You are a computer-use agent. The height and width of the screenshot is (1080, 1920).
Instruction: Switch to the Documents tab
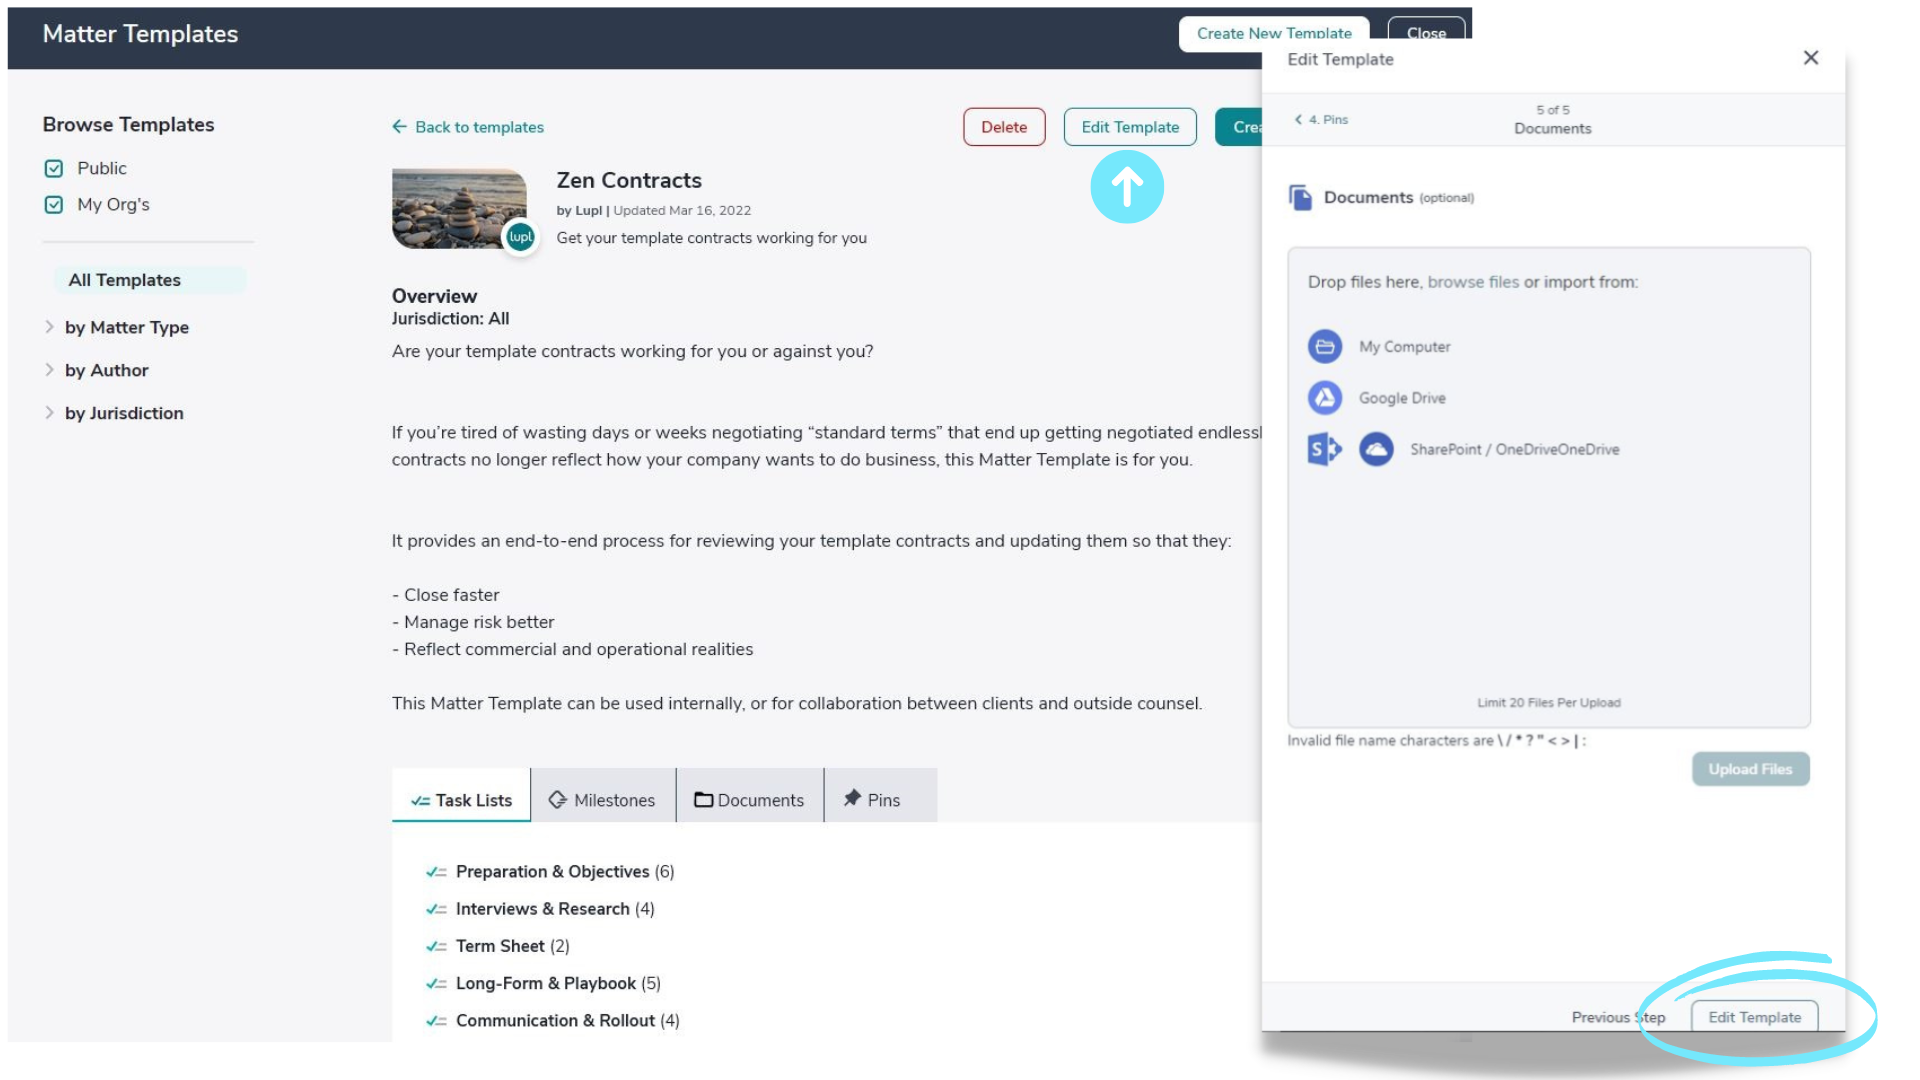[749, 800]
